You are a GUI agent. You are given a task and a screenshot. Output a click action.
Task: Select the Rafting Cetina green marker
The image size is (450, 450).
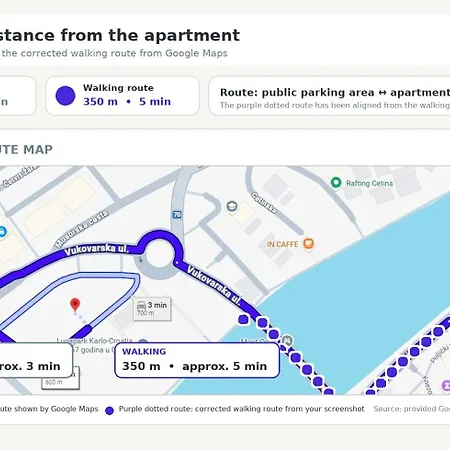(x=336, y=182)
